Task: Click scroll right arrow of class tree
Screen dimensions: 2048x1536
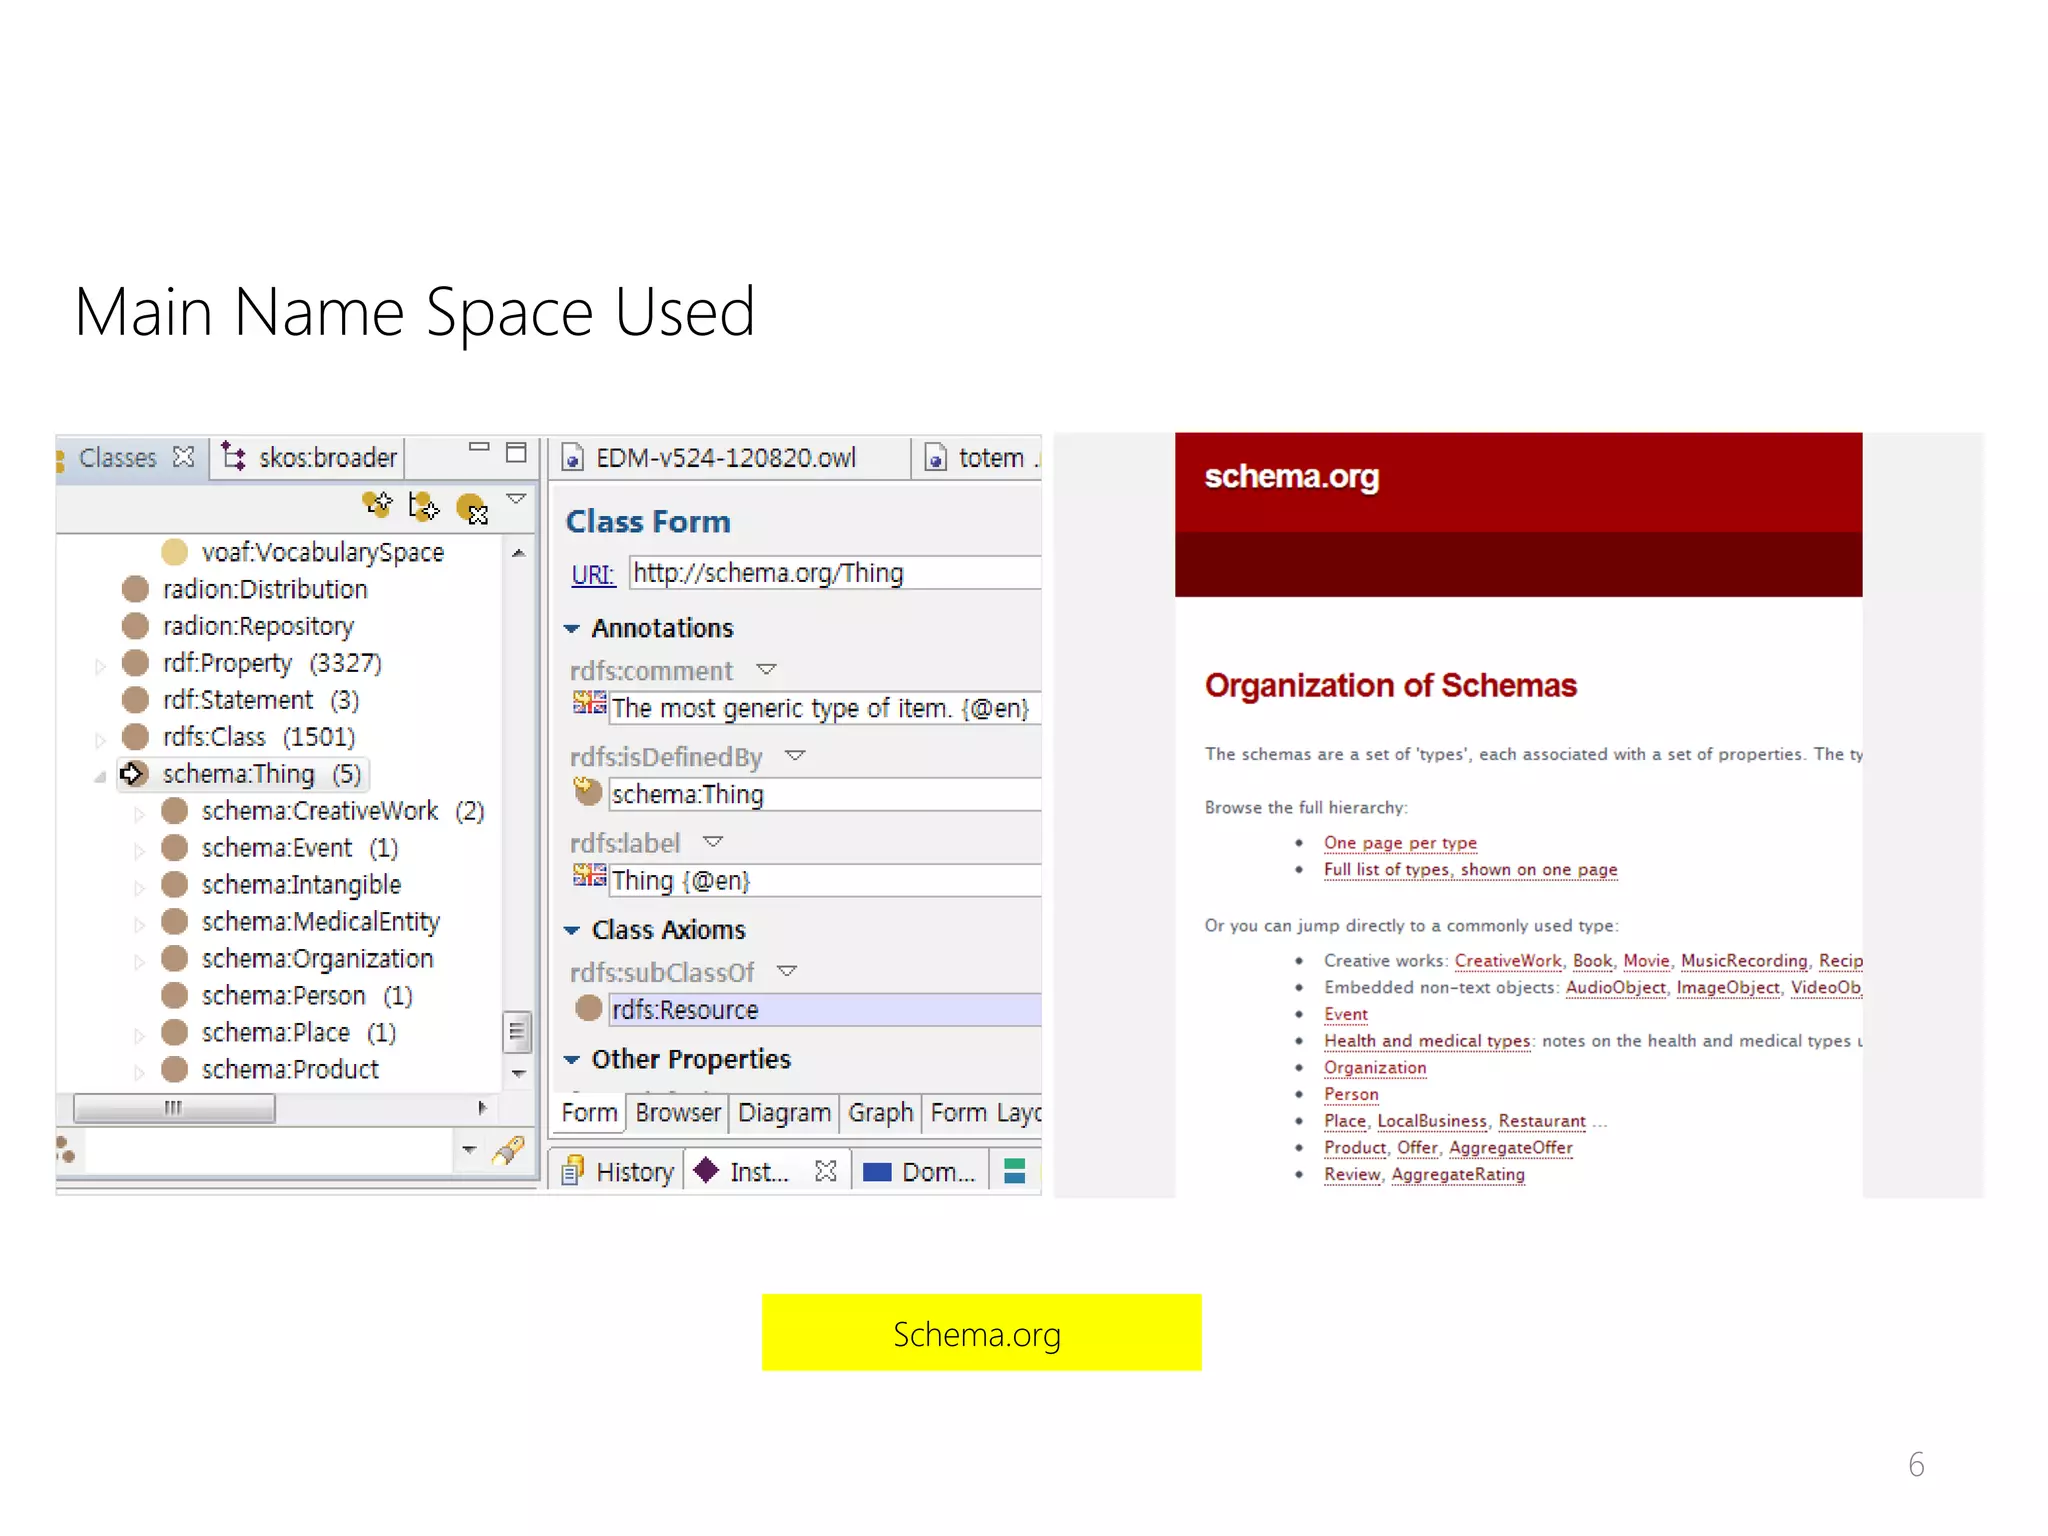Action: (482, 1108)
